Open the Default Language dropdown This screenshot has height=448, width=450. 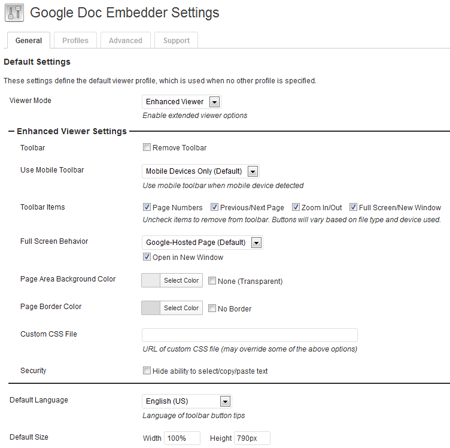tap(187, 401)
